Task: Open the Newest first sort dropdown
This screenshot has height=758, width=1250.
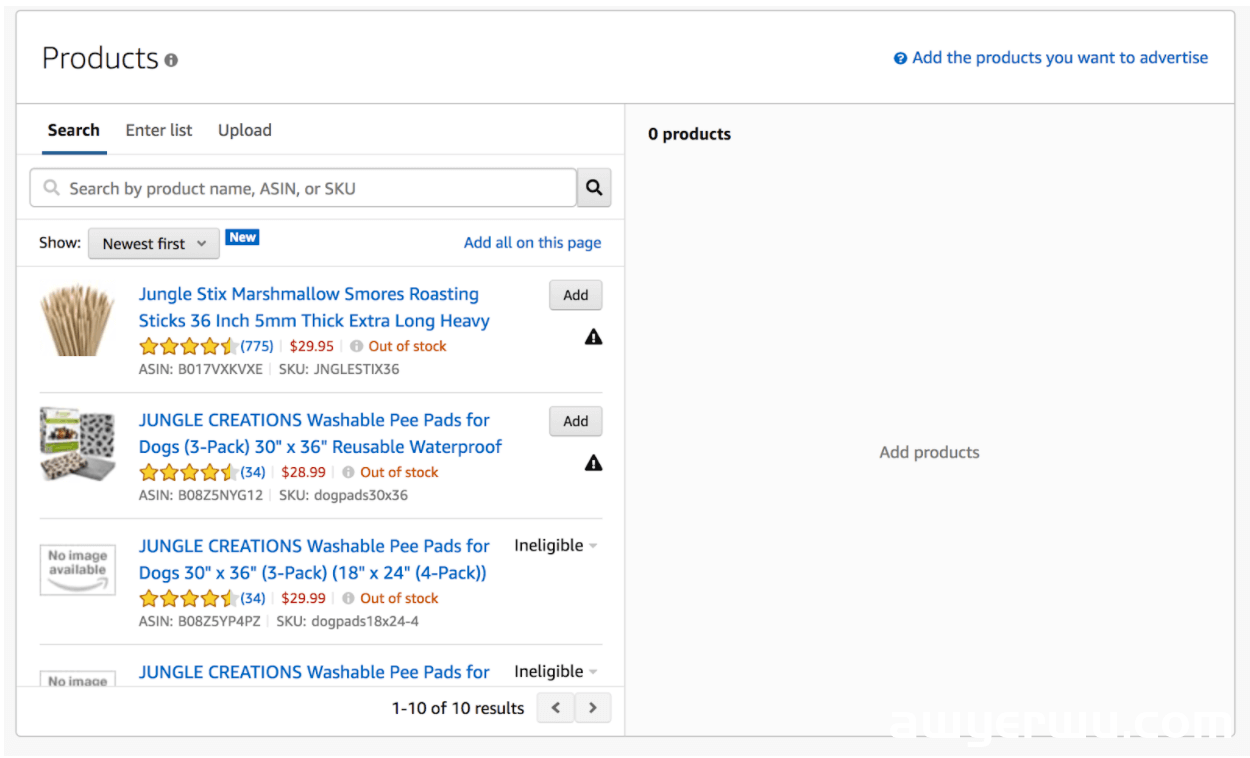Action: tap(154, 244)
